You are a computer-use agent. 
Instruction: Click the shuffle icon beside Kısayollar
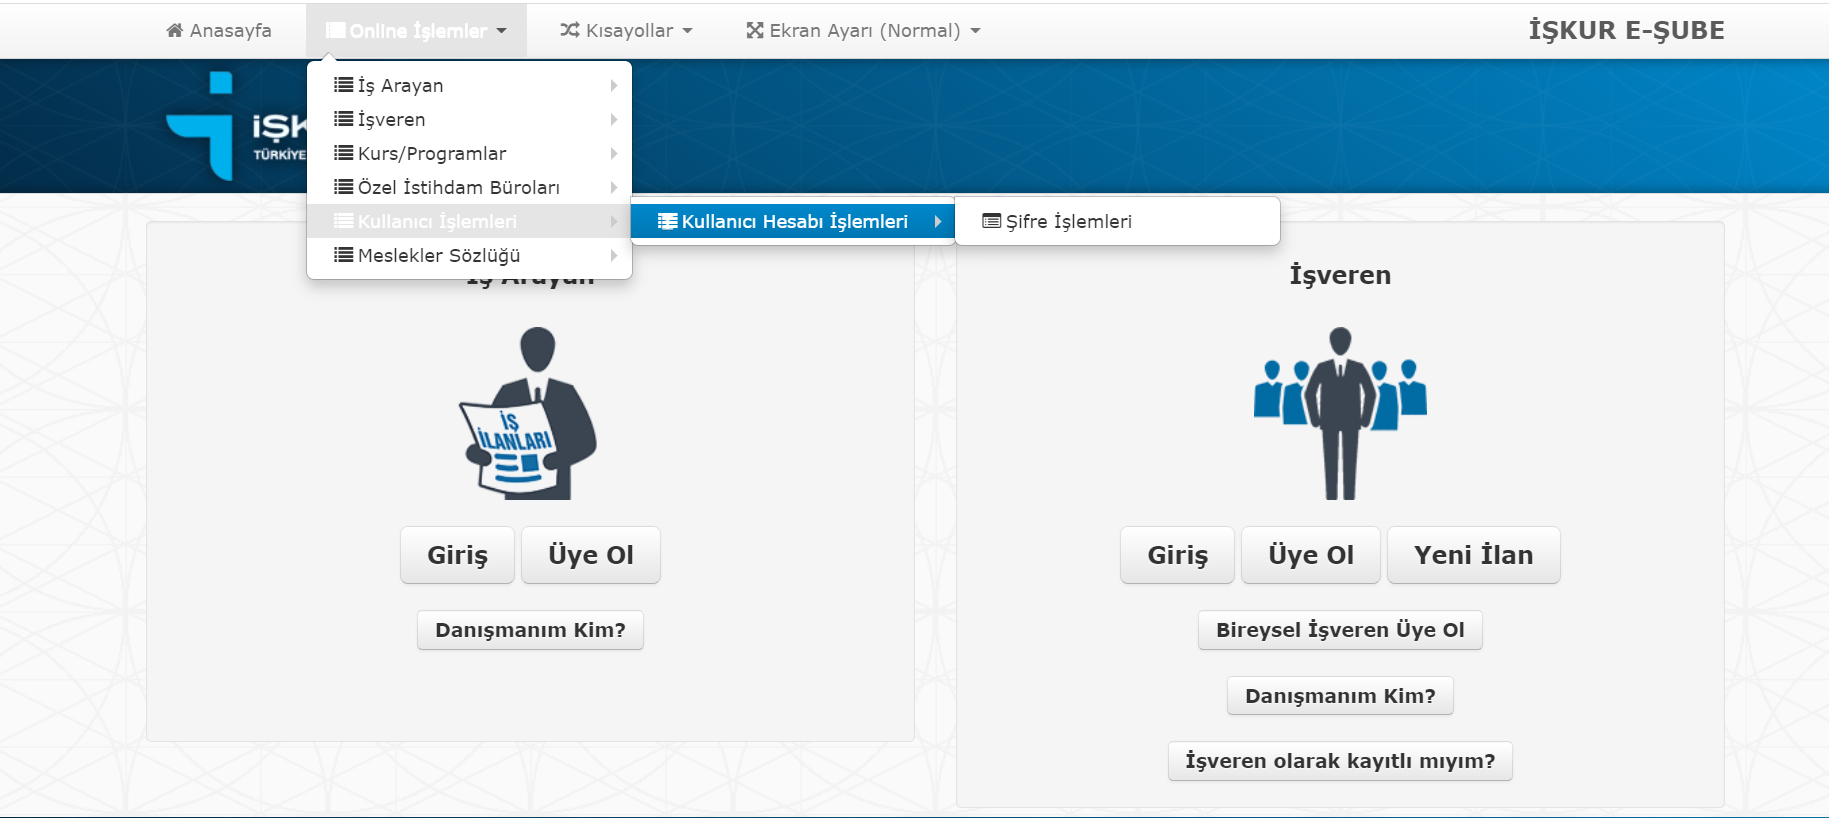570,30
